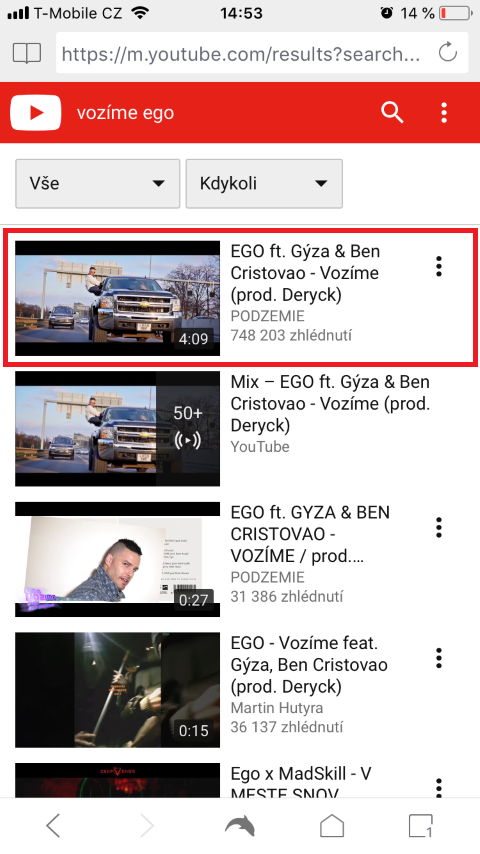
Task: Expand the Kdykoli time dropdown
Action: point(264,184)
